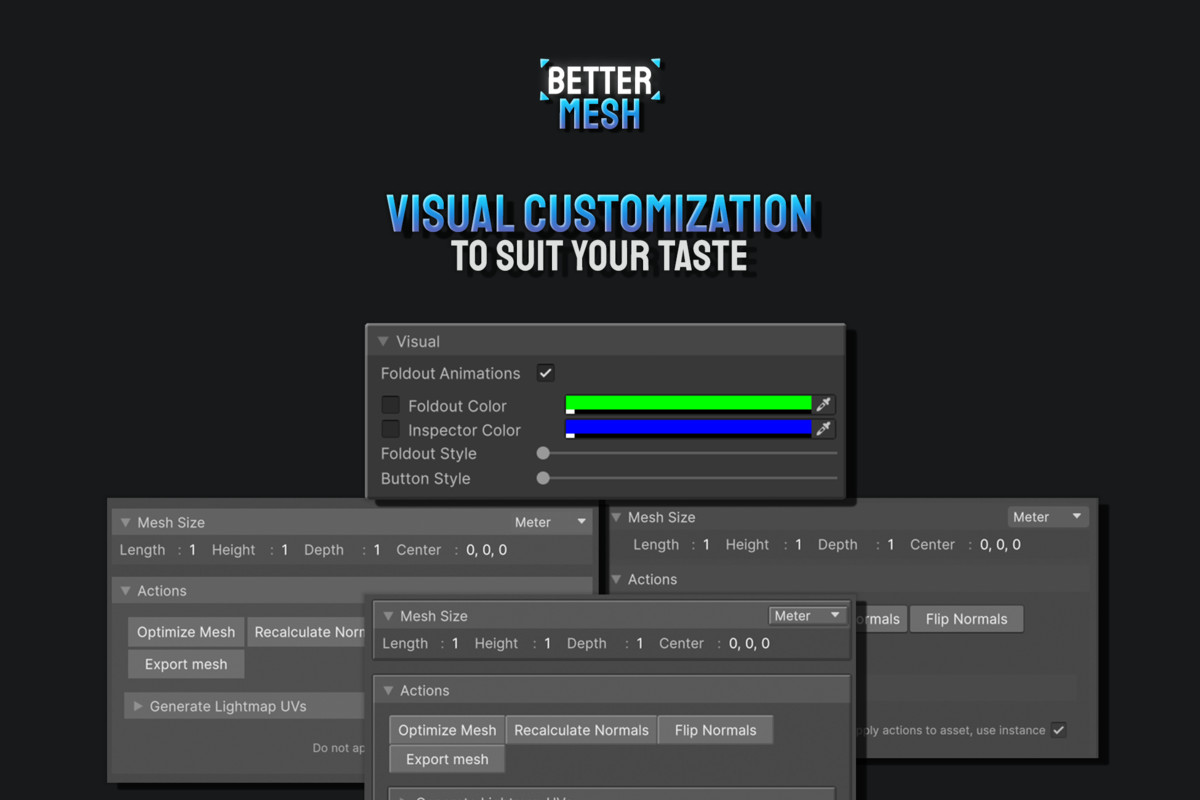Collapse Mesh Size foldout in the left panel
Viewport: 1200px width, 800px height.
[x=125, y=522]
